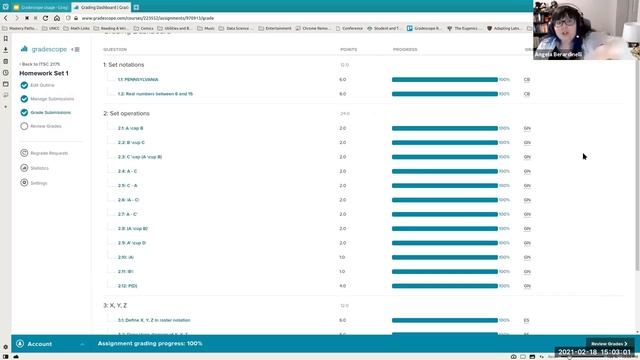Open the Student and T... bookmark
The height and width of the screenshot is (360, 640).
tap(384, 29)
